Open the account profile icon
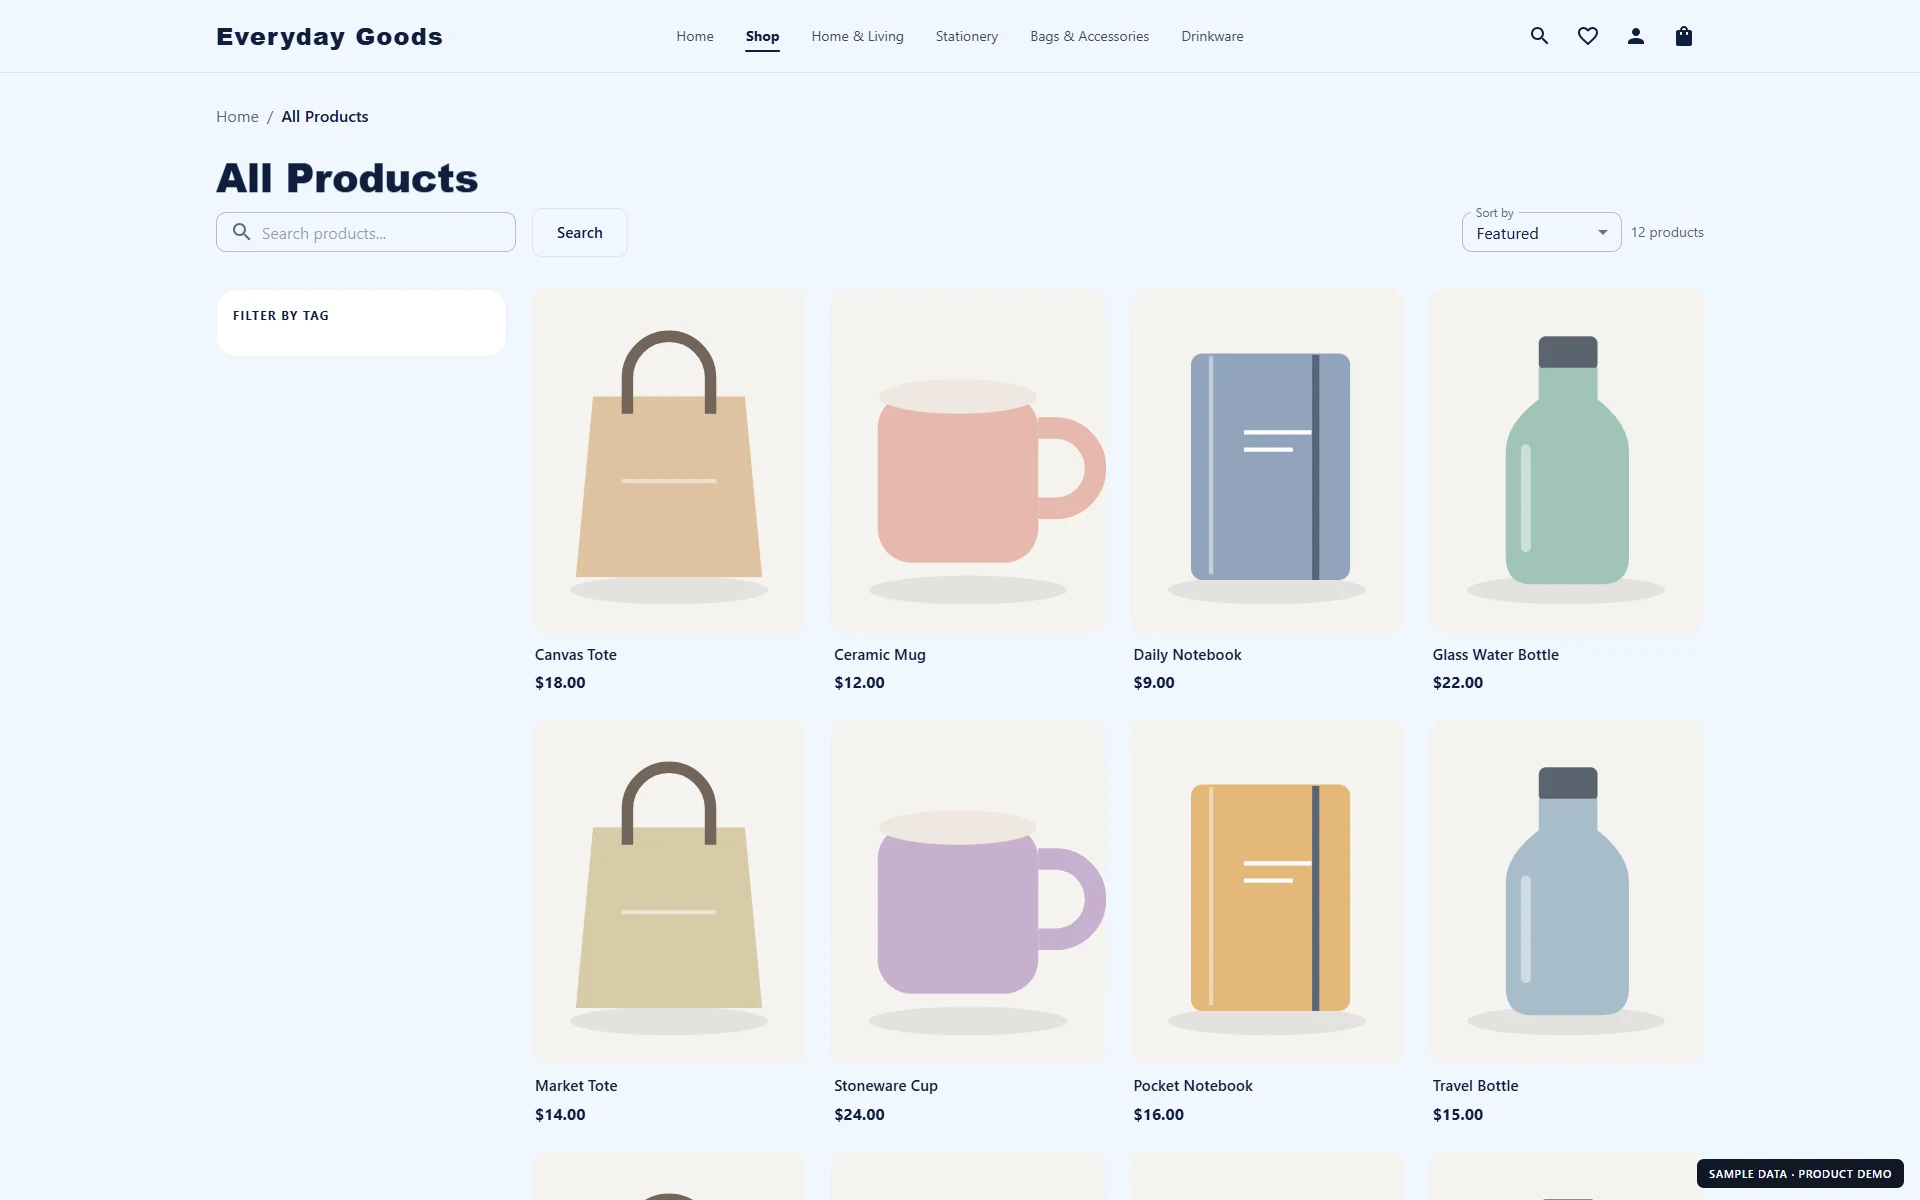Image resolution: width=1920 pixels, height=1200 pixels. coord(1635,36)
